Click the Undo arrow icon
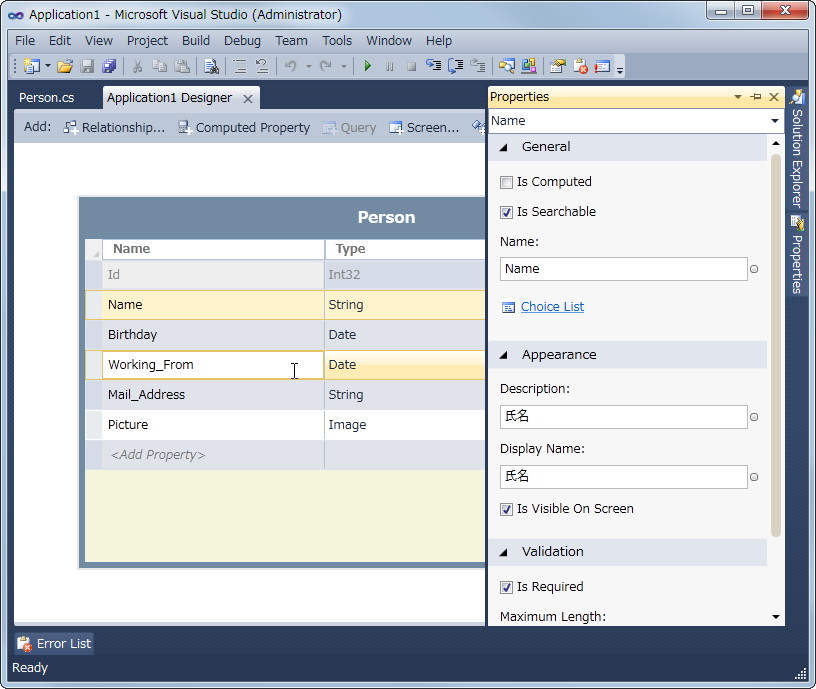 tap(290, 66)
